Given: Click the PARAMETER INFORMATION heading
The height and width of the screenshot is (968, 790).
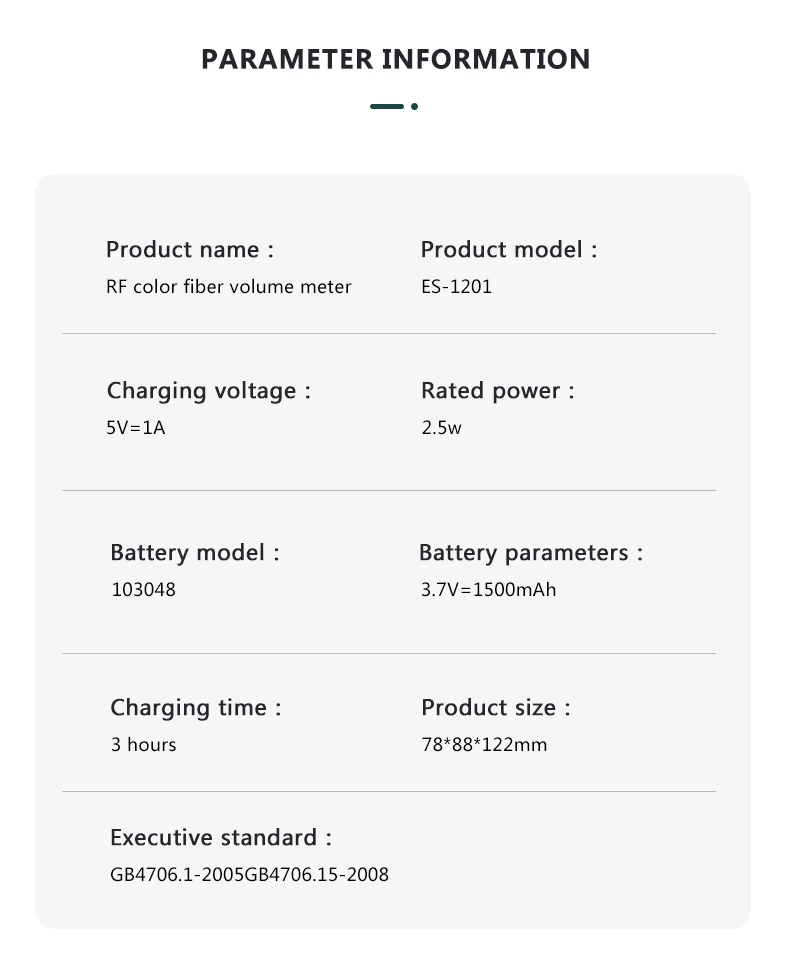Looking at the screenshot, I should point(395,59).
